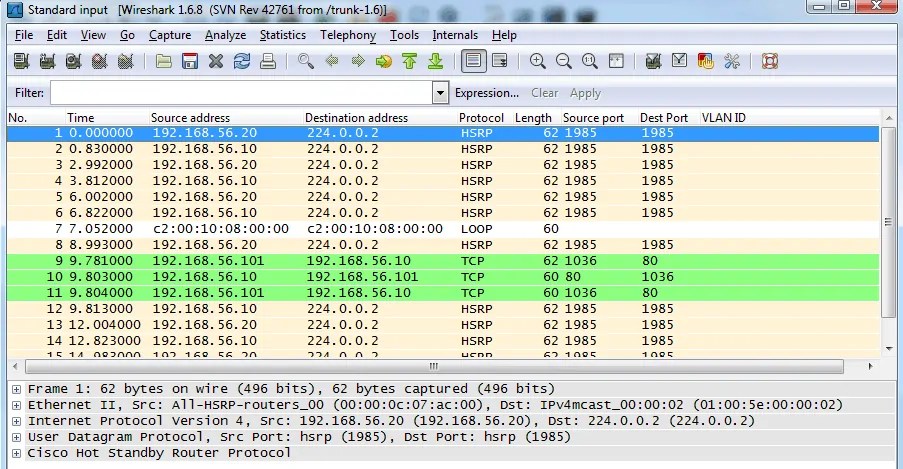Viewport: 903px width, 469px height.
Task: Open the Filter history dropdown arrow
Action: click(x=441, y=93)
